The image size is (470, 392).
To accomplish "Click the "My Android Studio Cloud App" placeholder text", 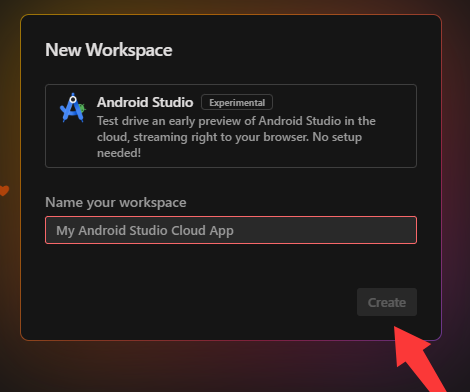I will pyautogui.click(x=145, y=231).
